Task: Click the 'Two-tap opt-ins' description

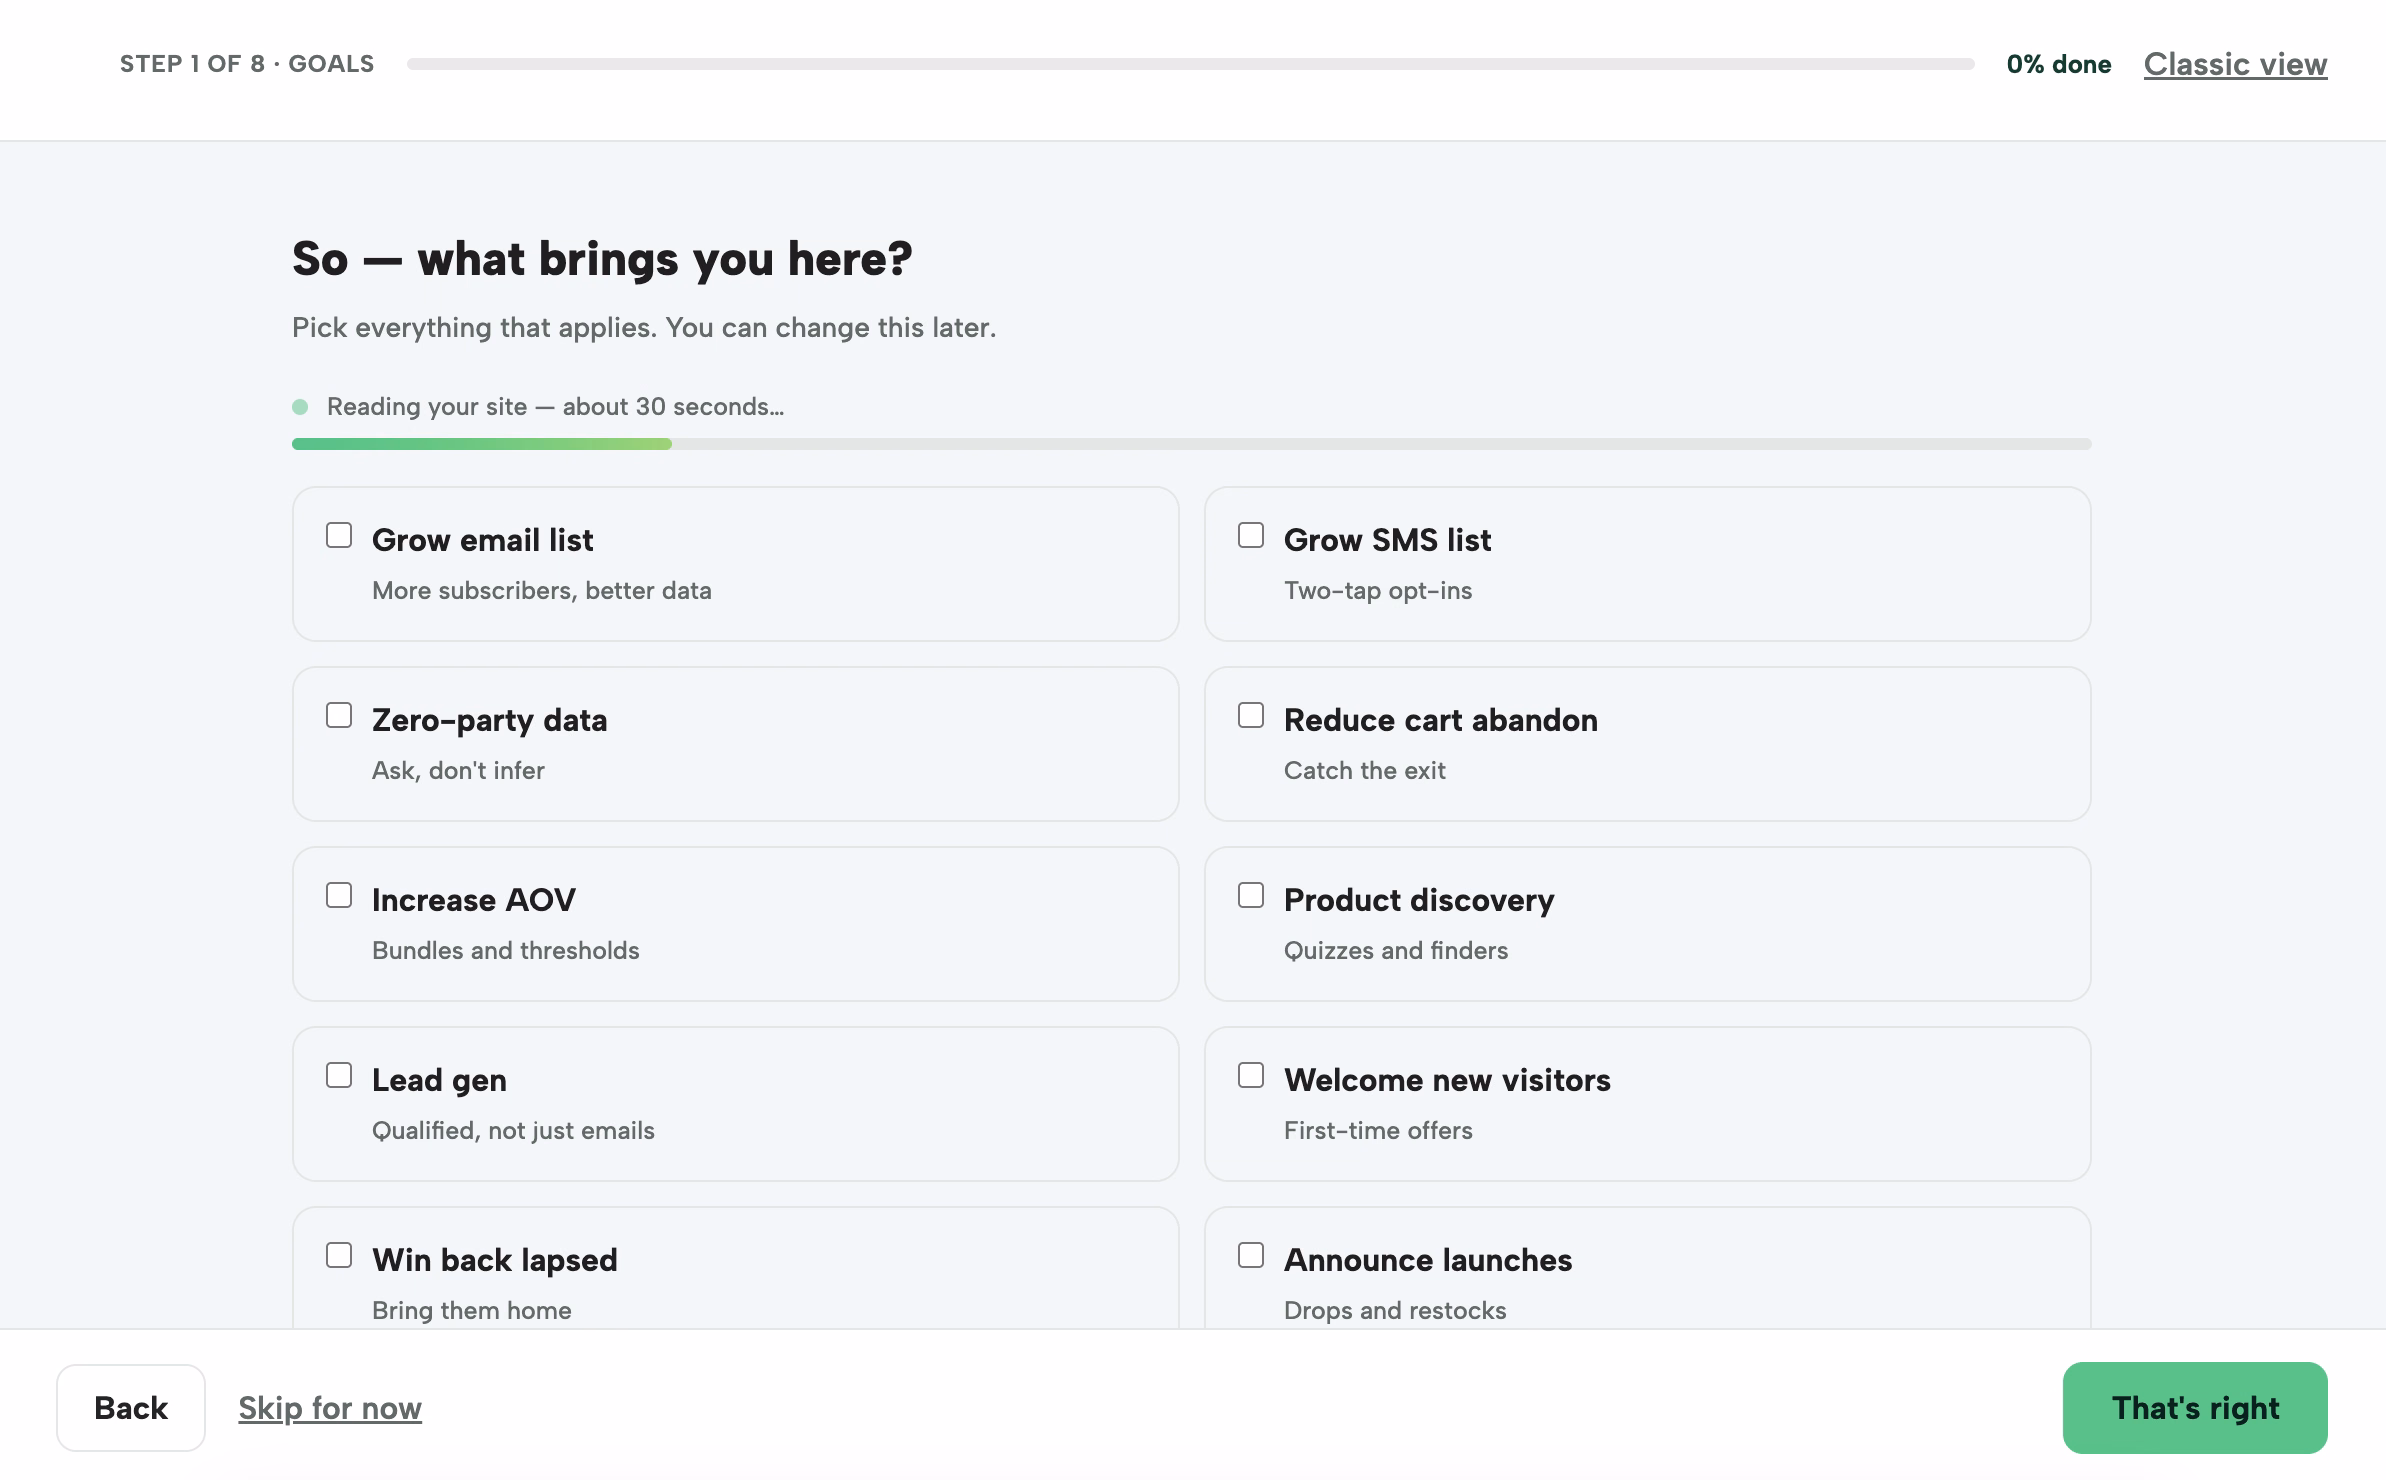Action: [1378, 591]
